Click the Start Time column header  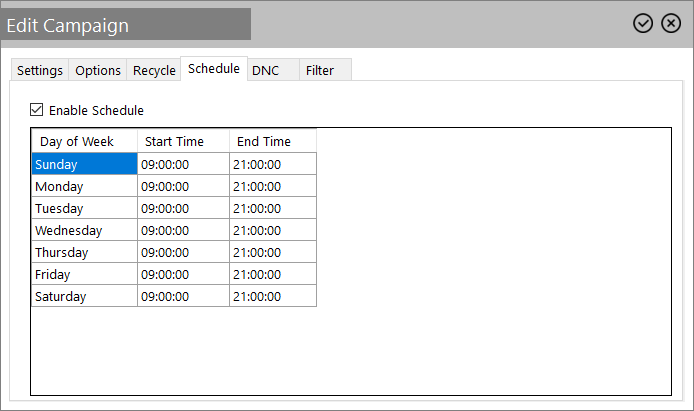click(x=183, y=141)
